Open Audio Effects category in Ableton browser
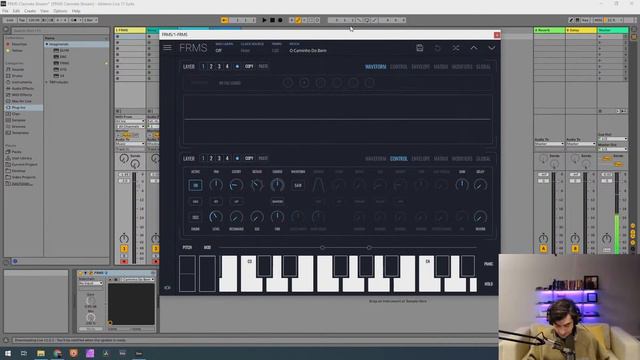 pos(22,88)
